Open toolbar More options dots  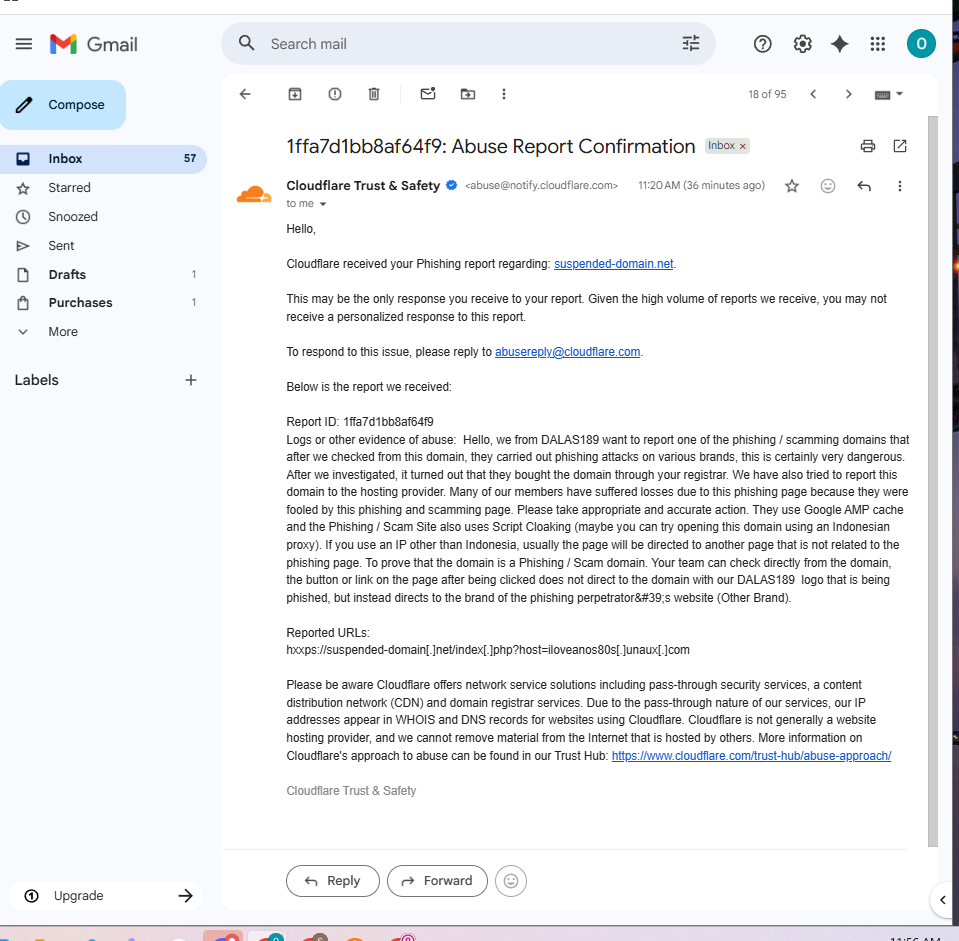click(x=503, y=94)
